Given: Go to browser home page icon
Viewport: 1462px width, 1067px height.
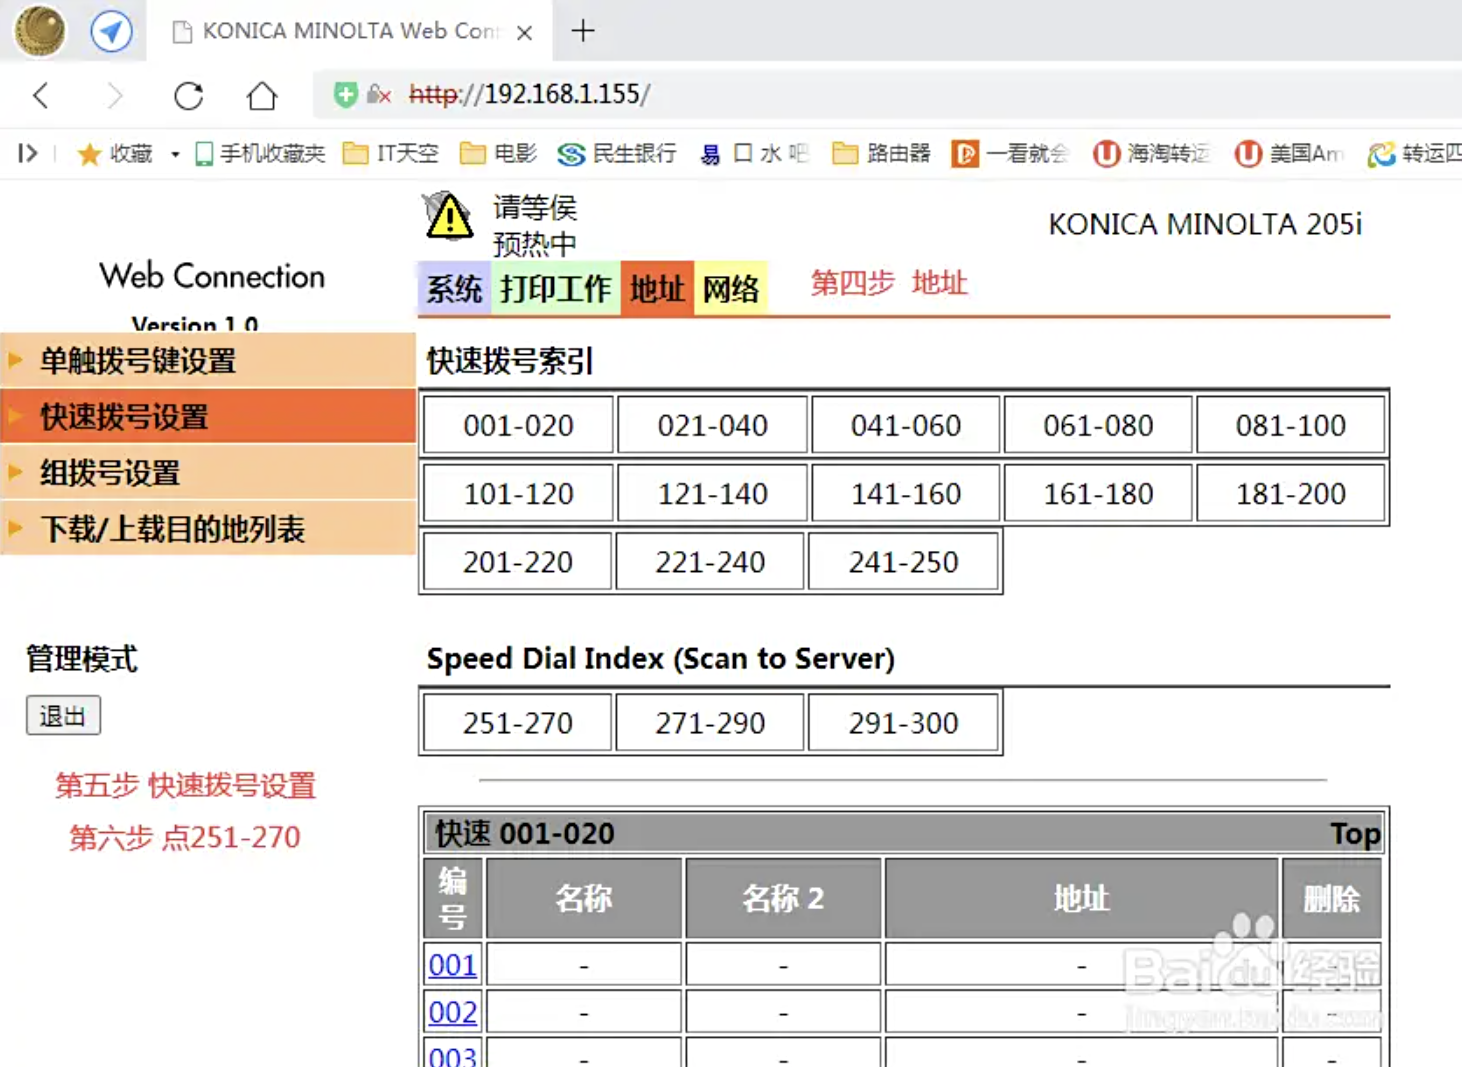Looking at the screenshot, I should pyautogui.click(x=262, y=96).
